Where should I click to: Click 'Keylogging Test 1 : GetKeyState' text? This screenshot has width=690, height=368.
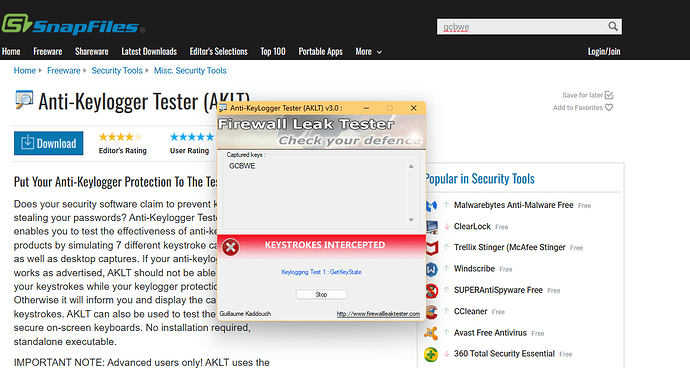point(321,272)
